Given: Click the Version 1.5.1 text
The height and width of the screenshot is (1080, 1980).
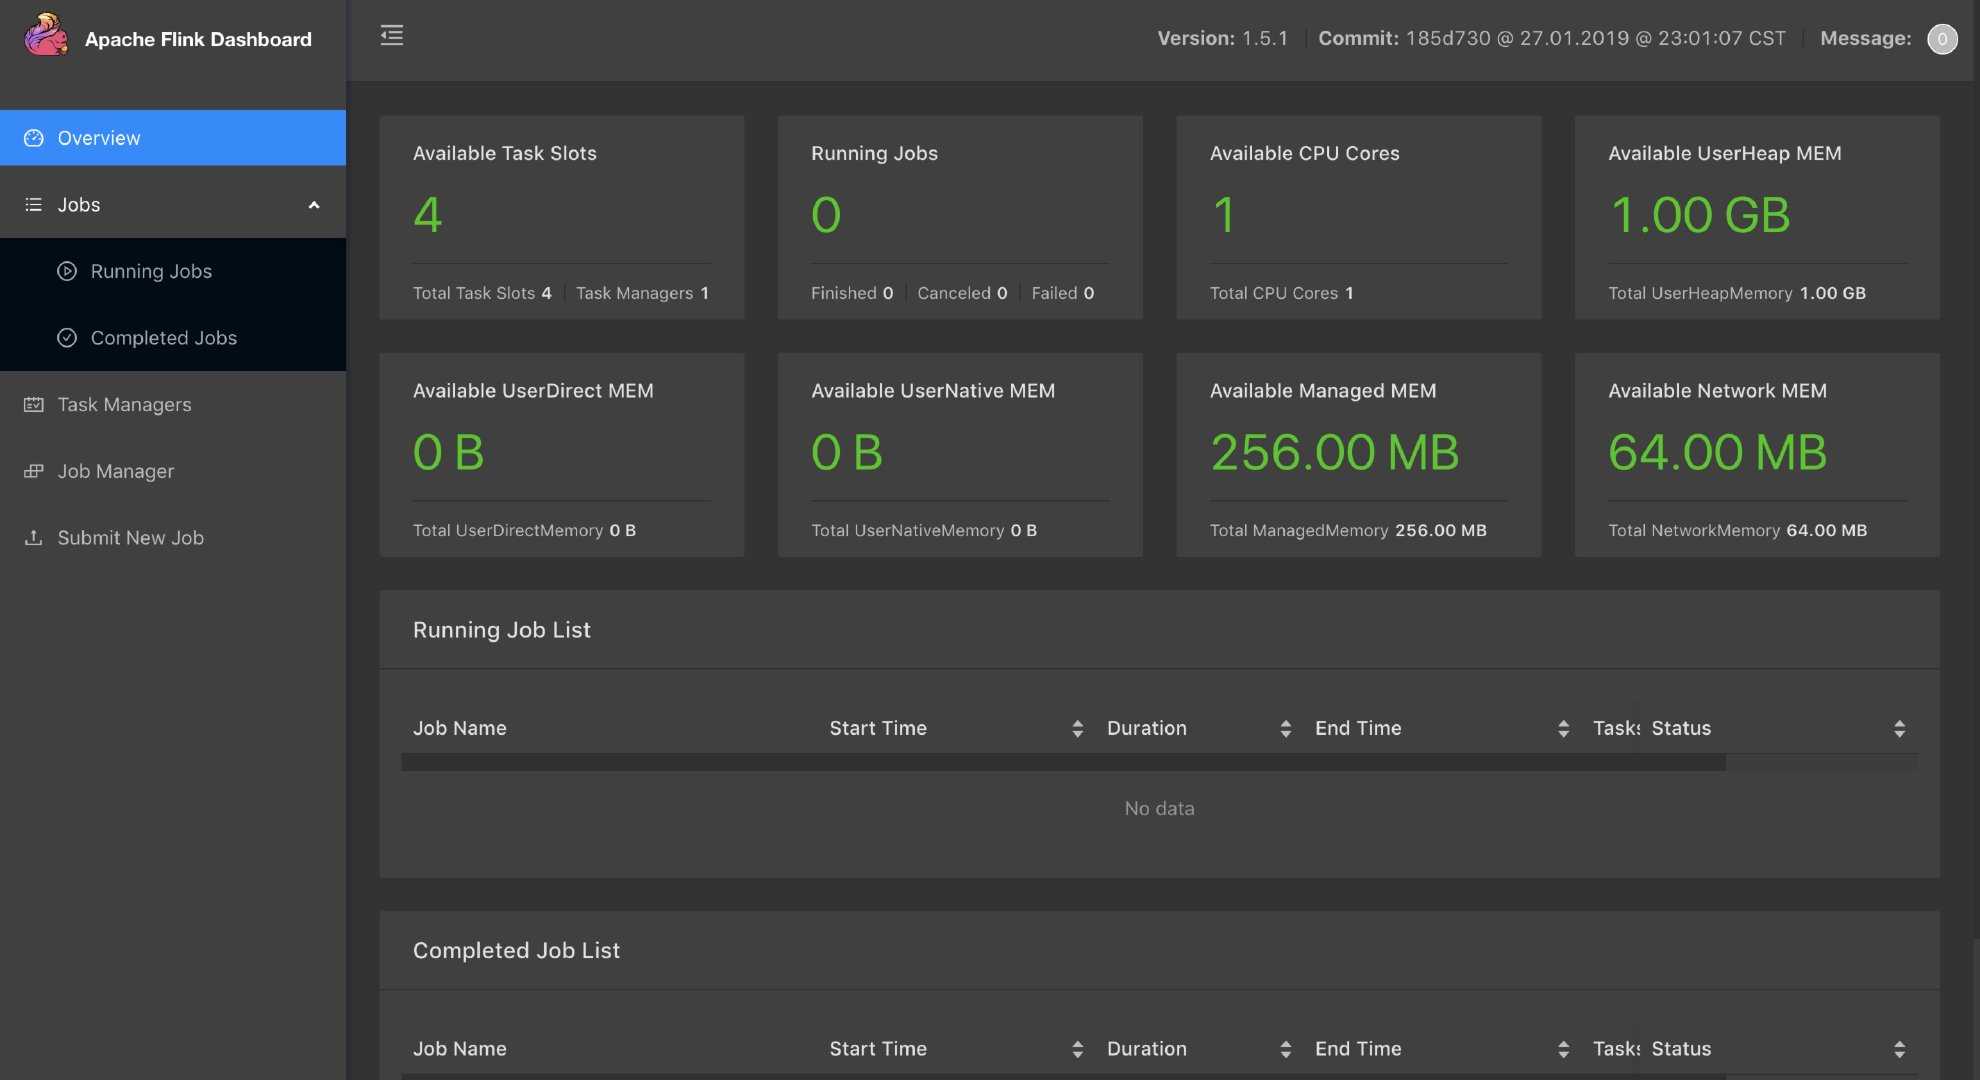Looking at the screenshot, I should click(x=1223, y=38).
